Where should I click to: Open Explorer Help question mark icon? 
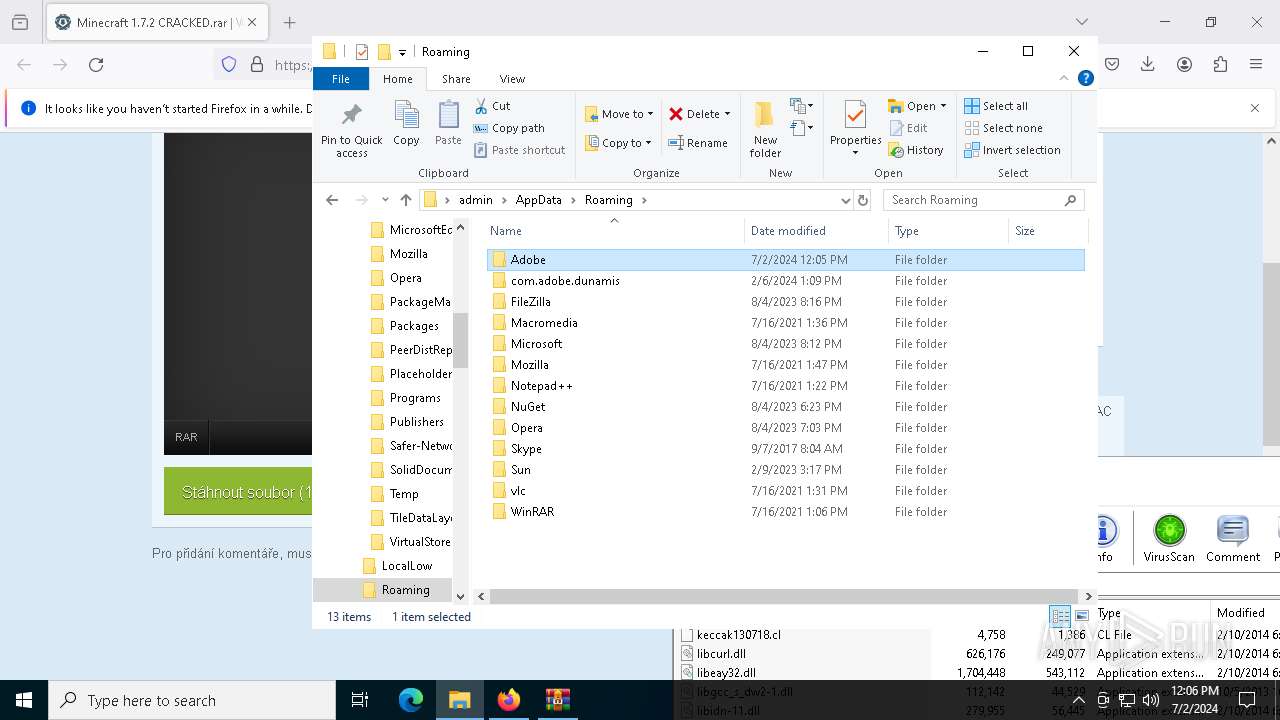point(1085,78)
